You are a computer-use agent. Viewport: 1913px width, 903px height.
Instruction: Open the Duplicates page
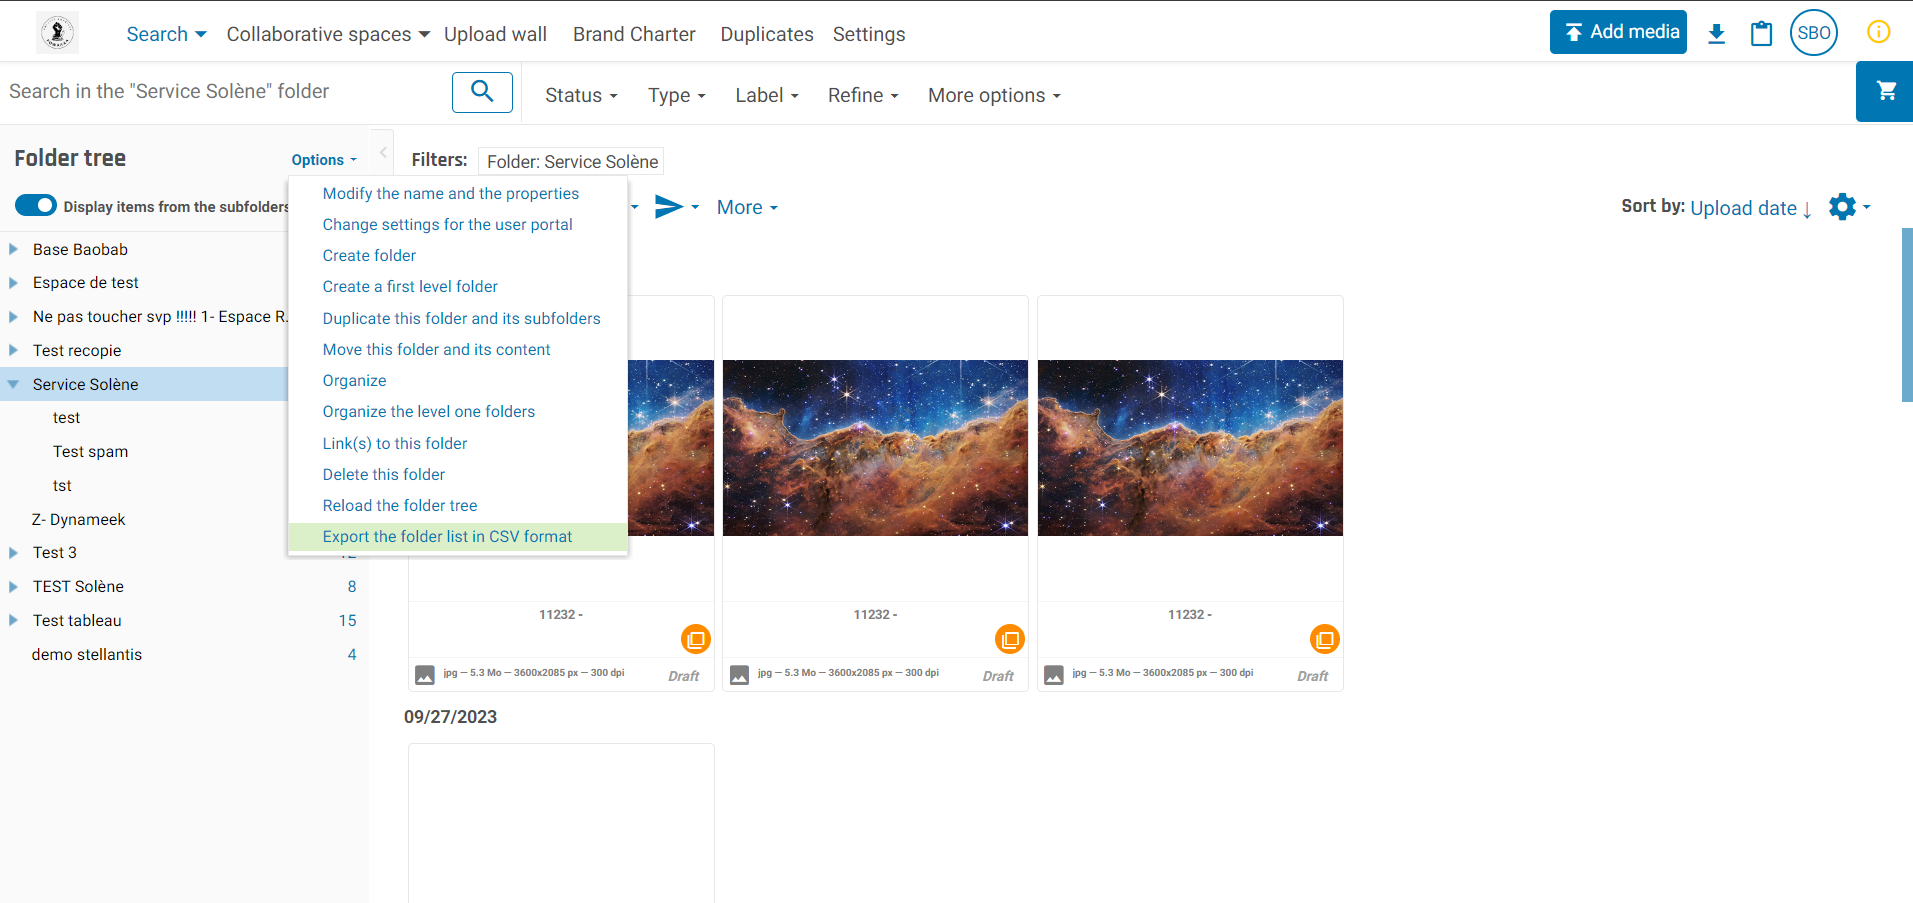pyautogui.click(x=767, y=34)
